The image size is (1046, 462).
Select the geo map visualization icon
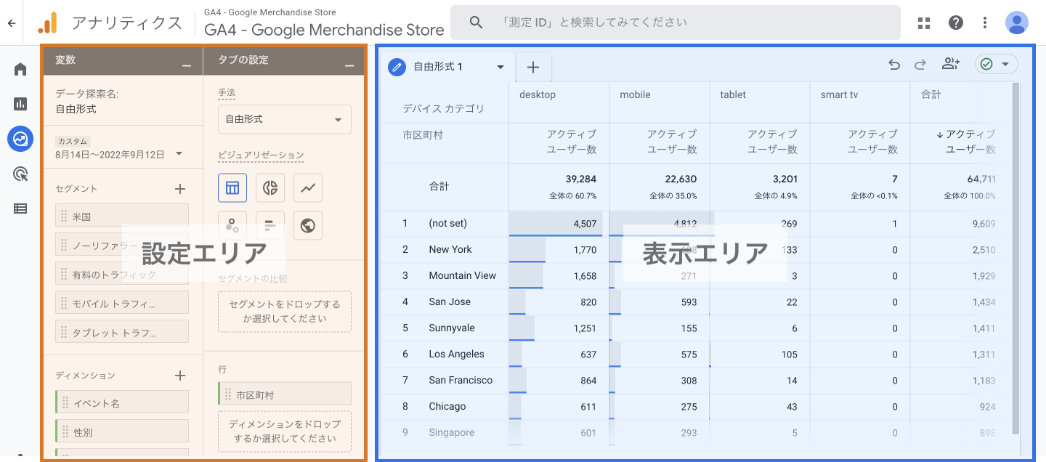(x=308, y=226)
